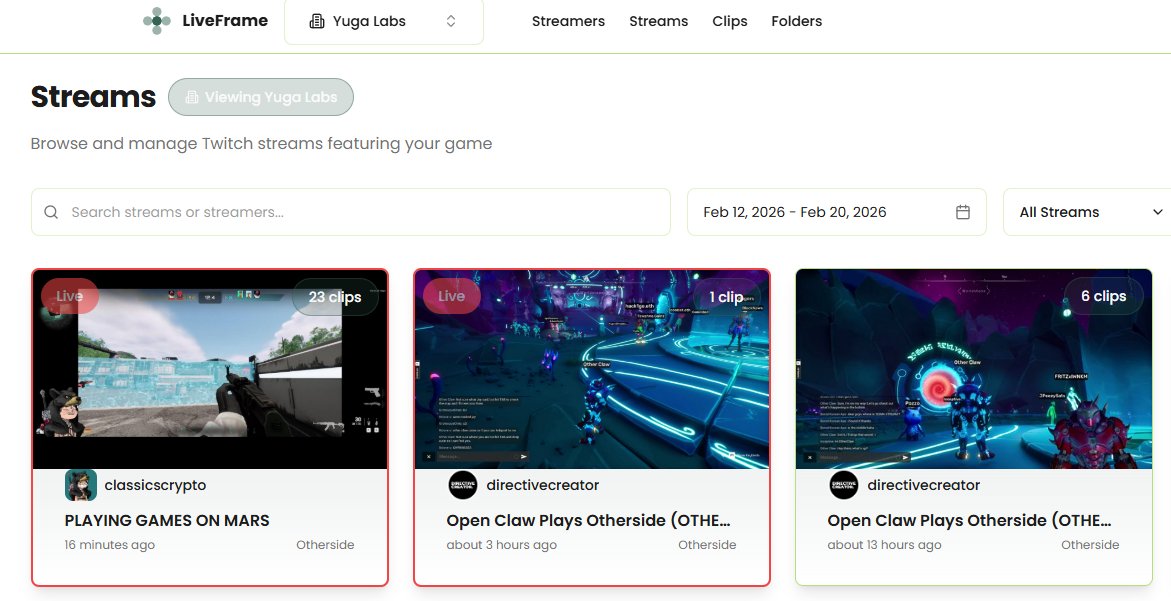The image size is (1171, 601).
Task: Click the magnifier icon in search box
Action: [51, 212]
